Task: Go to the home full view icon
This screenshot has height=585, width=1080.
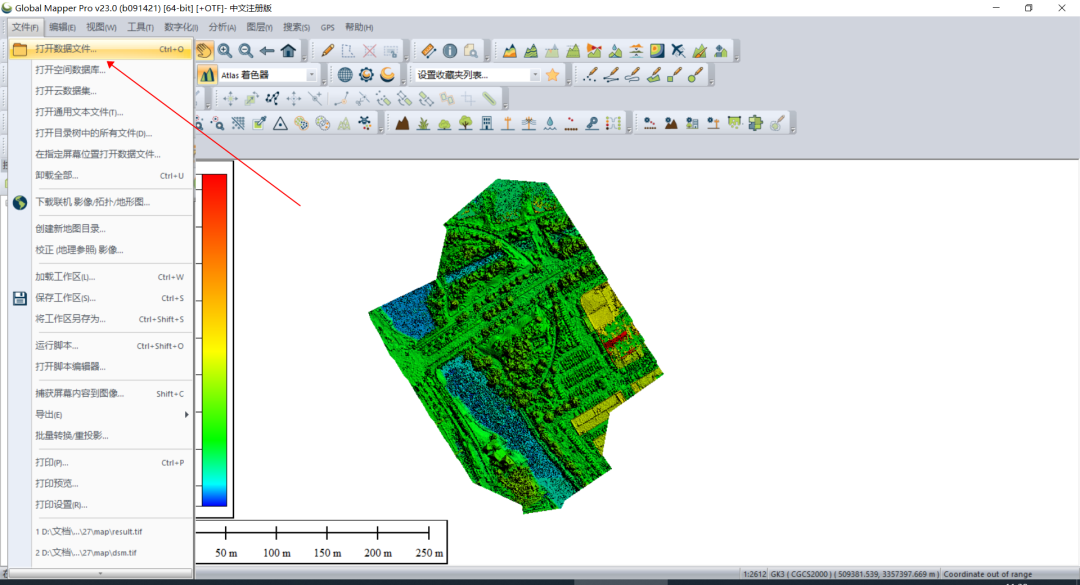Action: click(x=289, y=50)
